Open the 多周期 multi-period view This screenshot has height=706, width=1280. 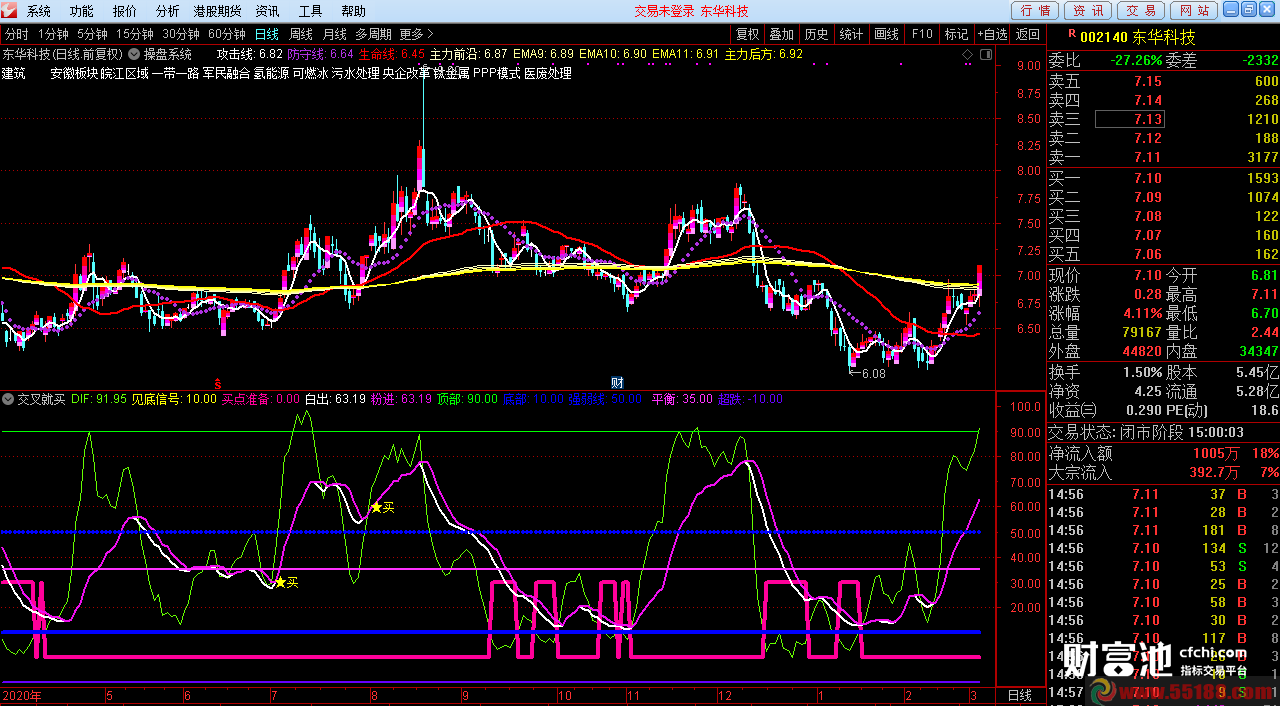[x=374, y=34]
